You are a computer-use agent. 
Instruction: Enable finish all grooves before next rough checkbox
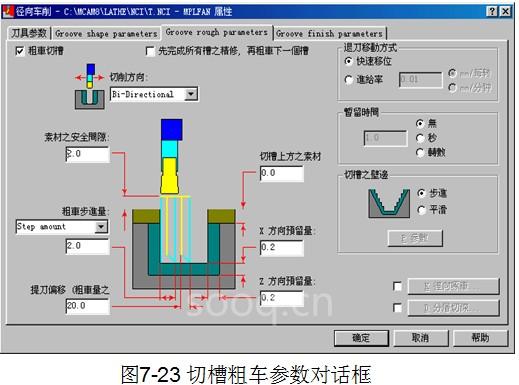pyautogui.click(x=150, y=51)
